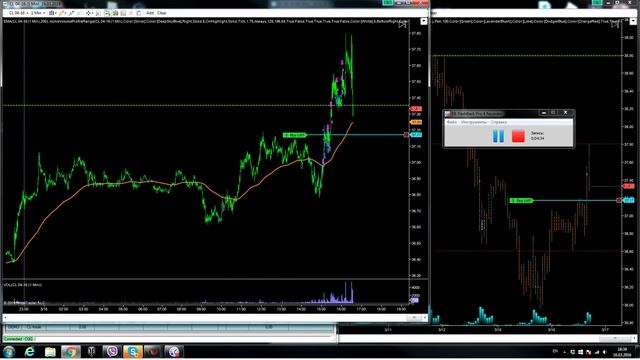Launch Internet Explorer from the taskbar
Viewport: 640px width, 360px height.
pos(30,351)
